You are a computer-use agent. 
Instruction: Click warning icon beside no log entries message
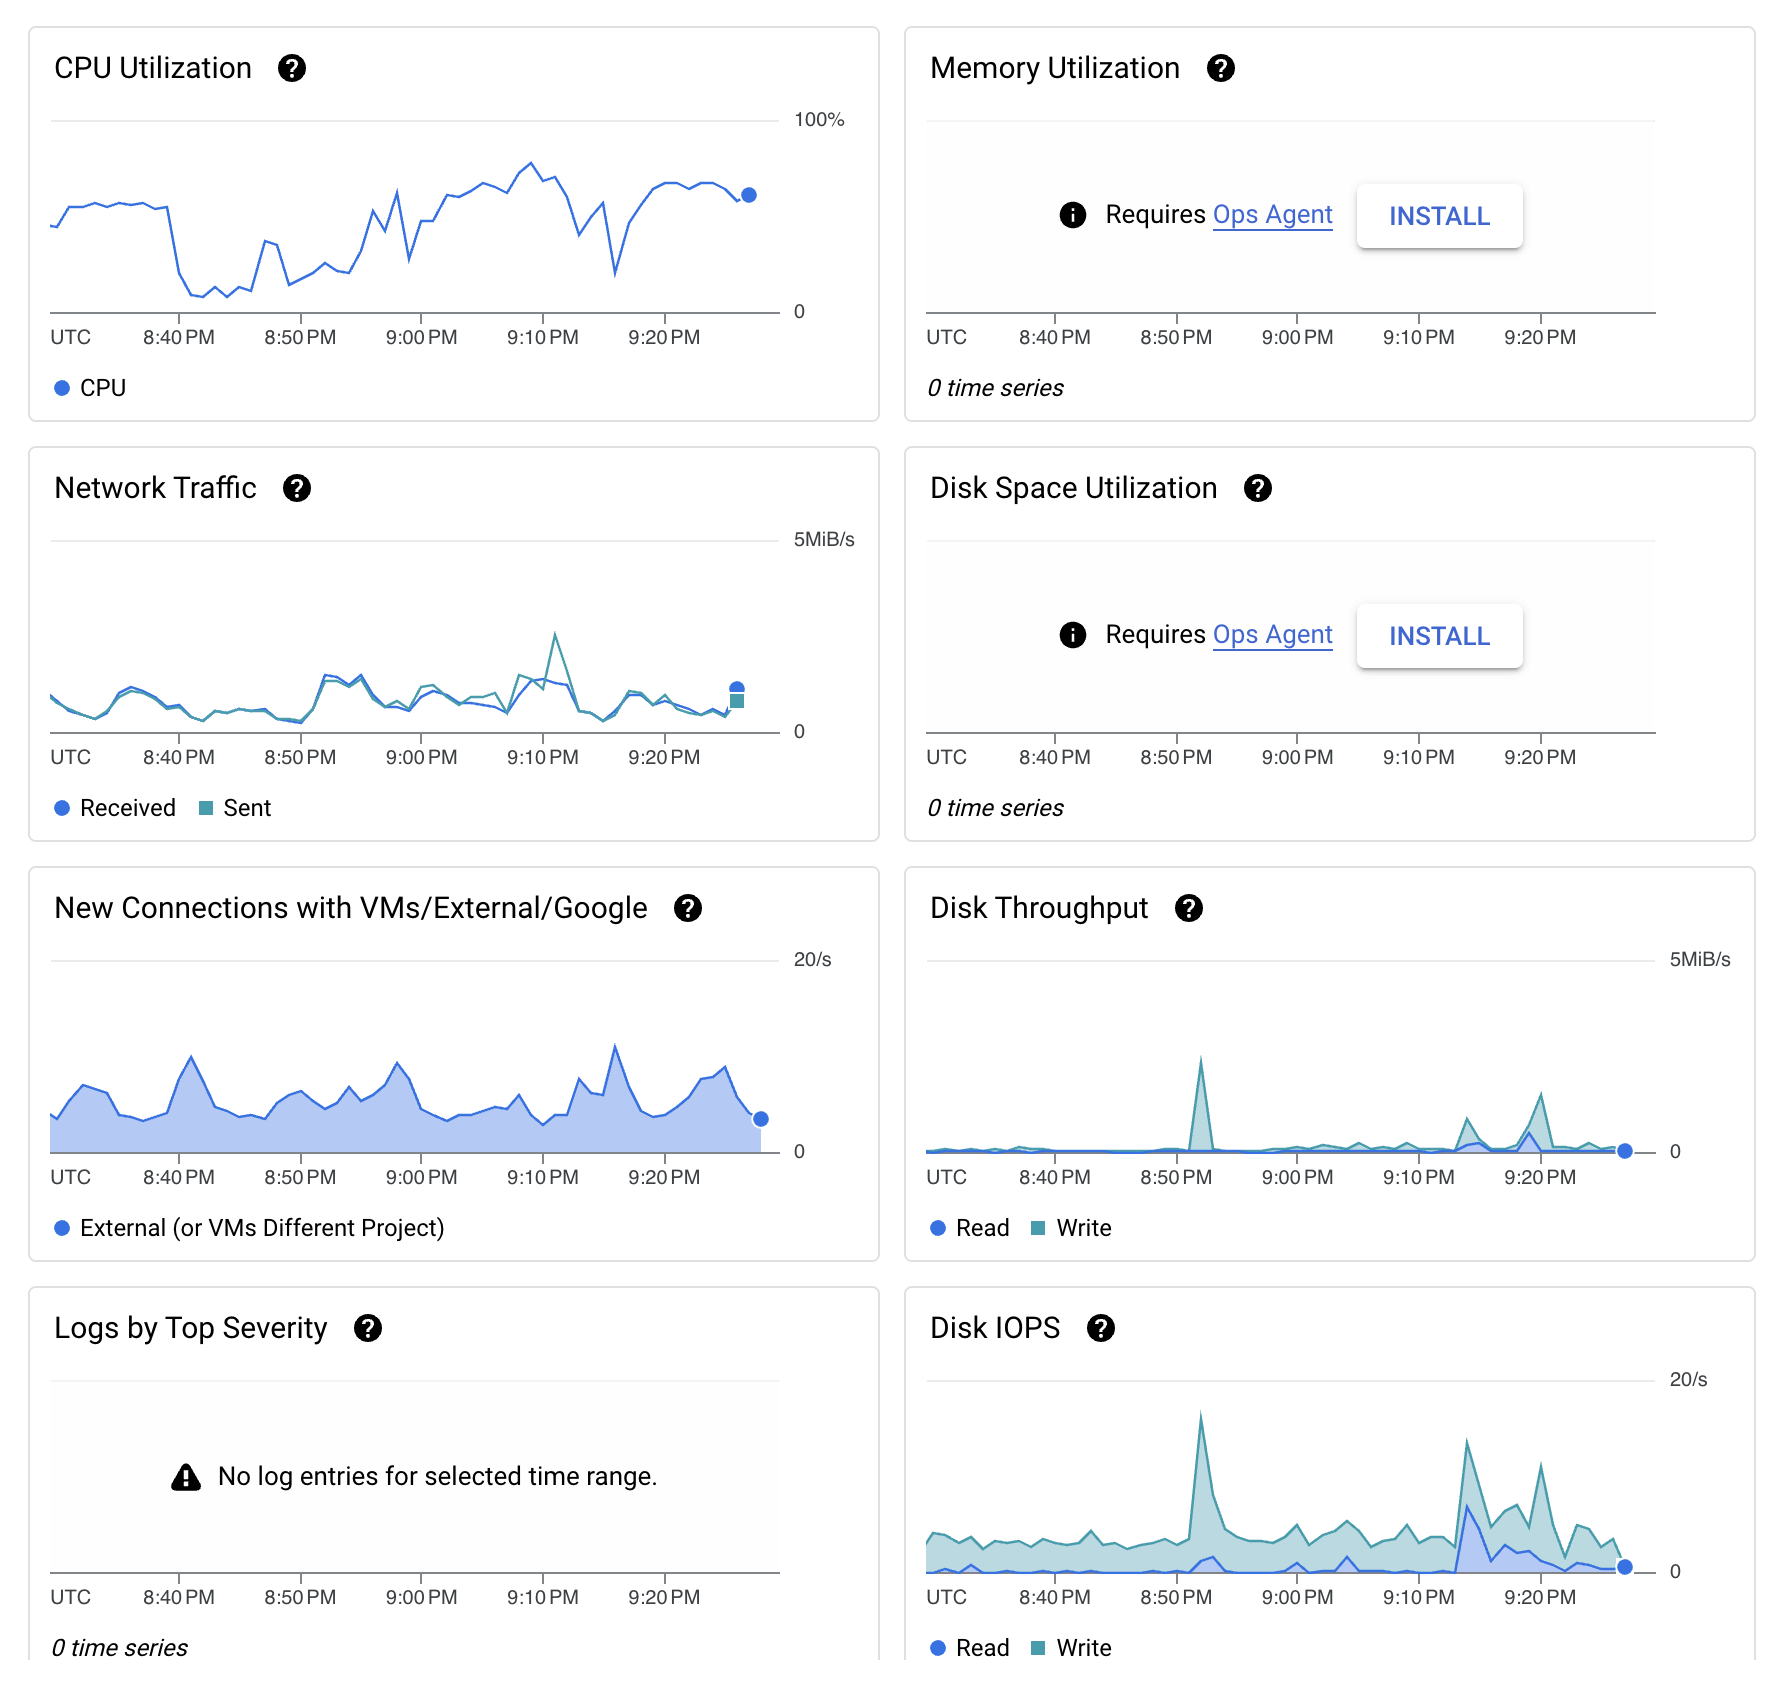(186, 1477)
